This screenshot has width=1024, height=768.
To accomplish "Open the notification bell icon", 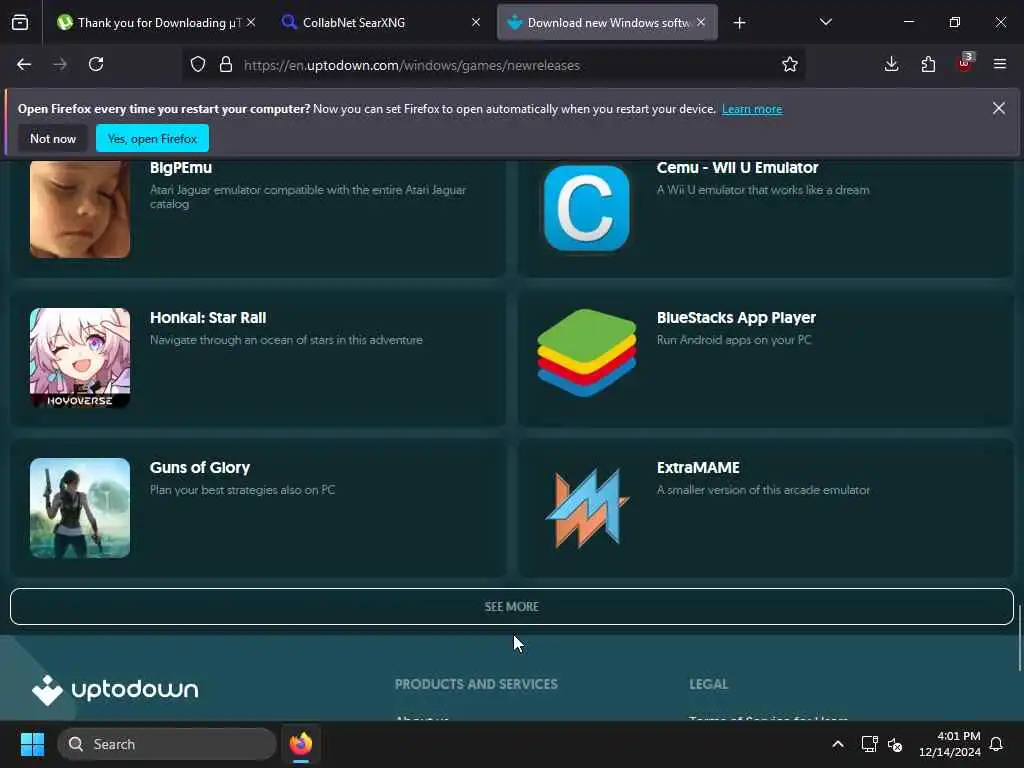I will (x=996, y=744).
